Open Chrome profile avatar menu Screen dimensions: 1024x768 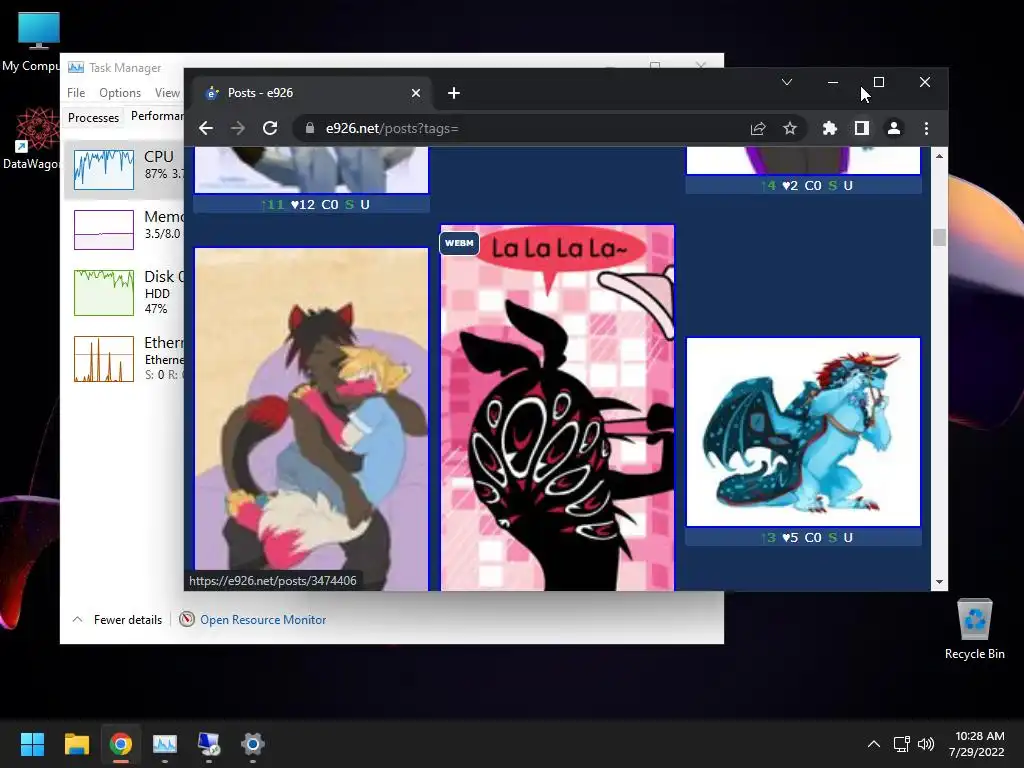coord(894,129)
